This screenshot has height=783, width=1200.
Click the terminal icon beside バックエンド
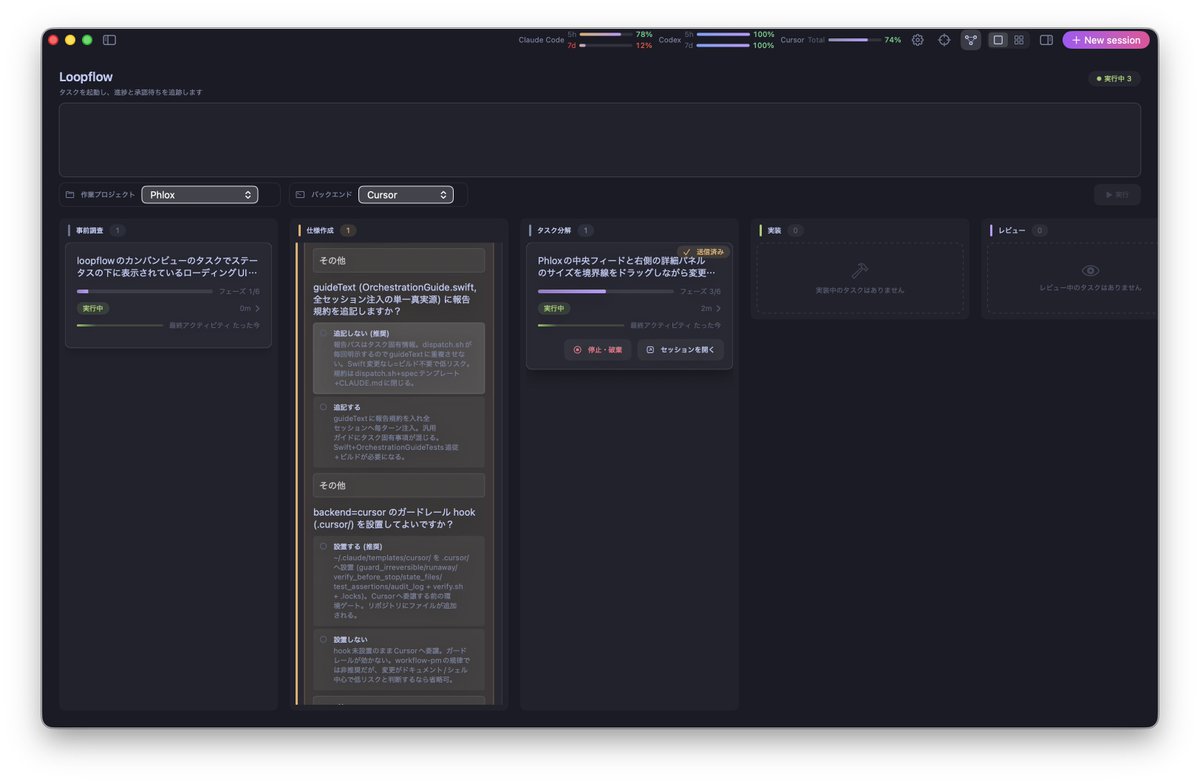[x=300, y=195]
